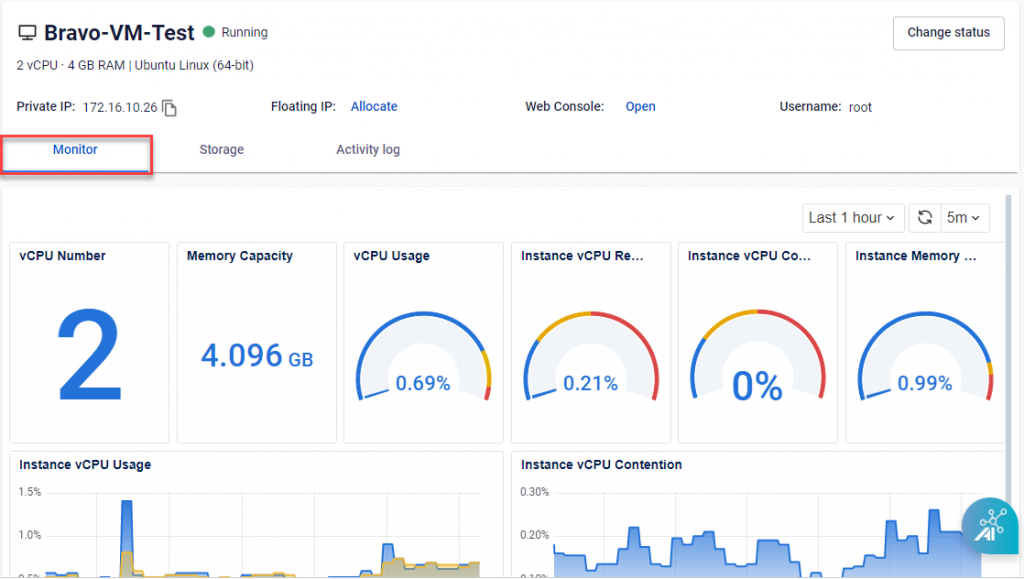Open the Activity log tab
The height and width of the screenshot is (579, 1024).
click(368, 149)
